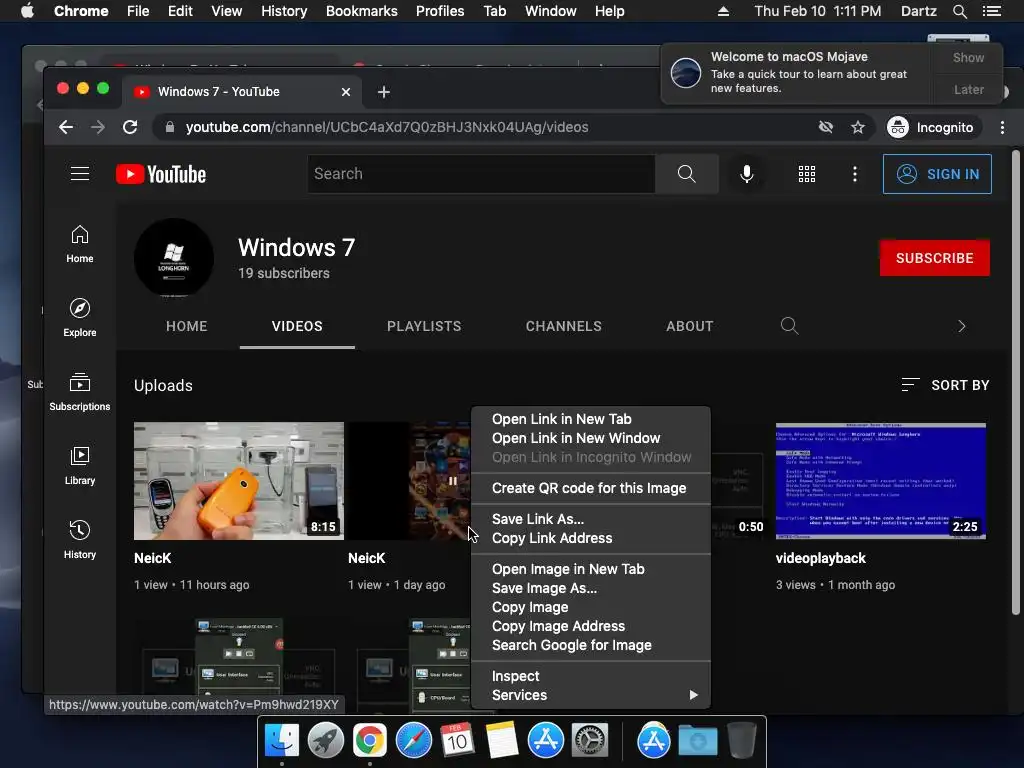Click the YouTube logo
This screenshot has width=1024, height=768.
click(161, 174)
